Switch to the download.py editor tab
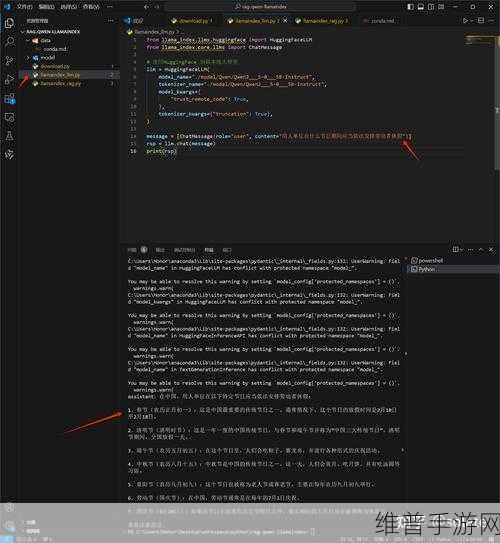Viewport: 500px width, 543px height. (193, 21)
